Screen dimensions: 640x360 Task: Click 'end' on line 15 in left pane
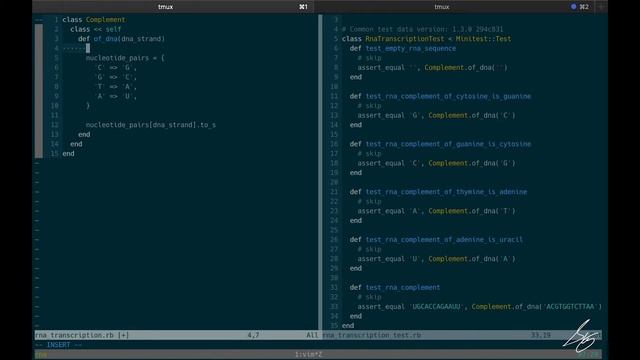(68, 153)
